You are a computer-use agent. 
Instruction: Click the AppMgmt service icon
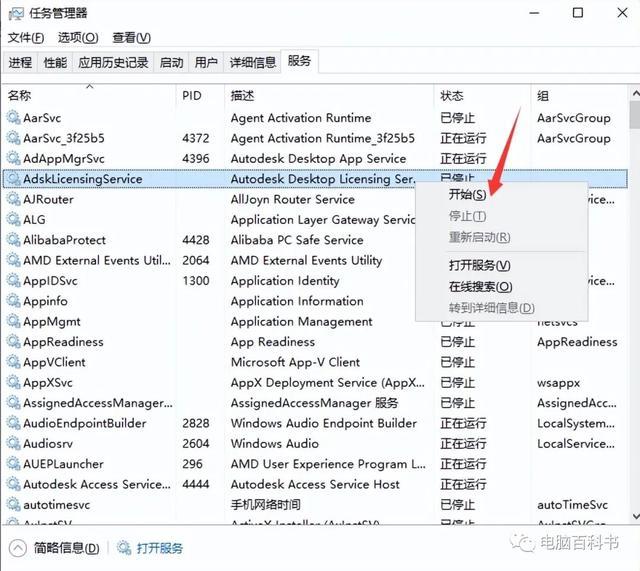point(13,322)
